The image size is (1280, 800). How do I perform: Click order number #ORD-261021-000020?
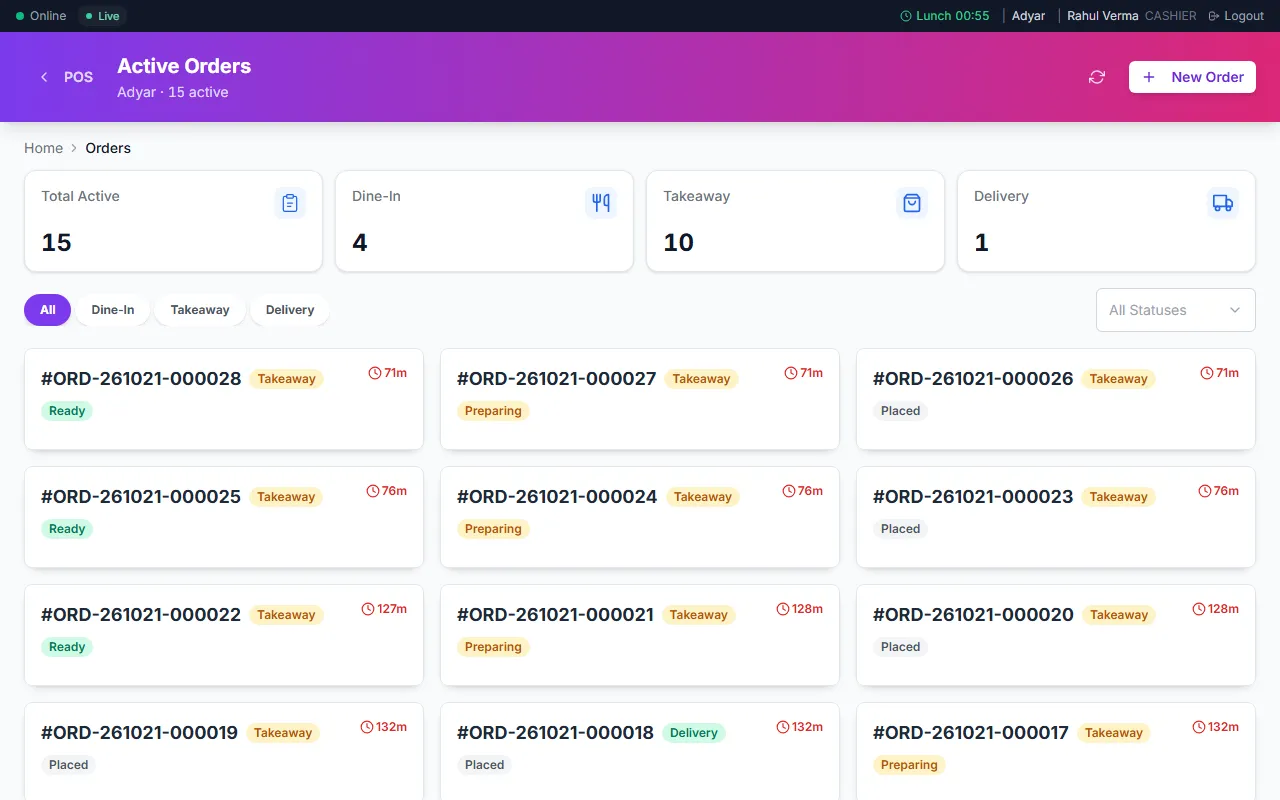tap(973, 615)
